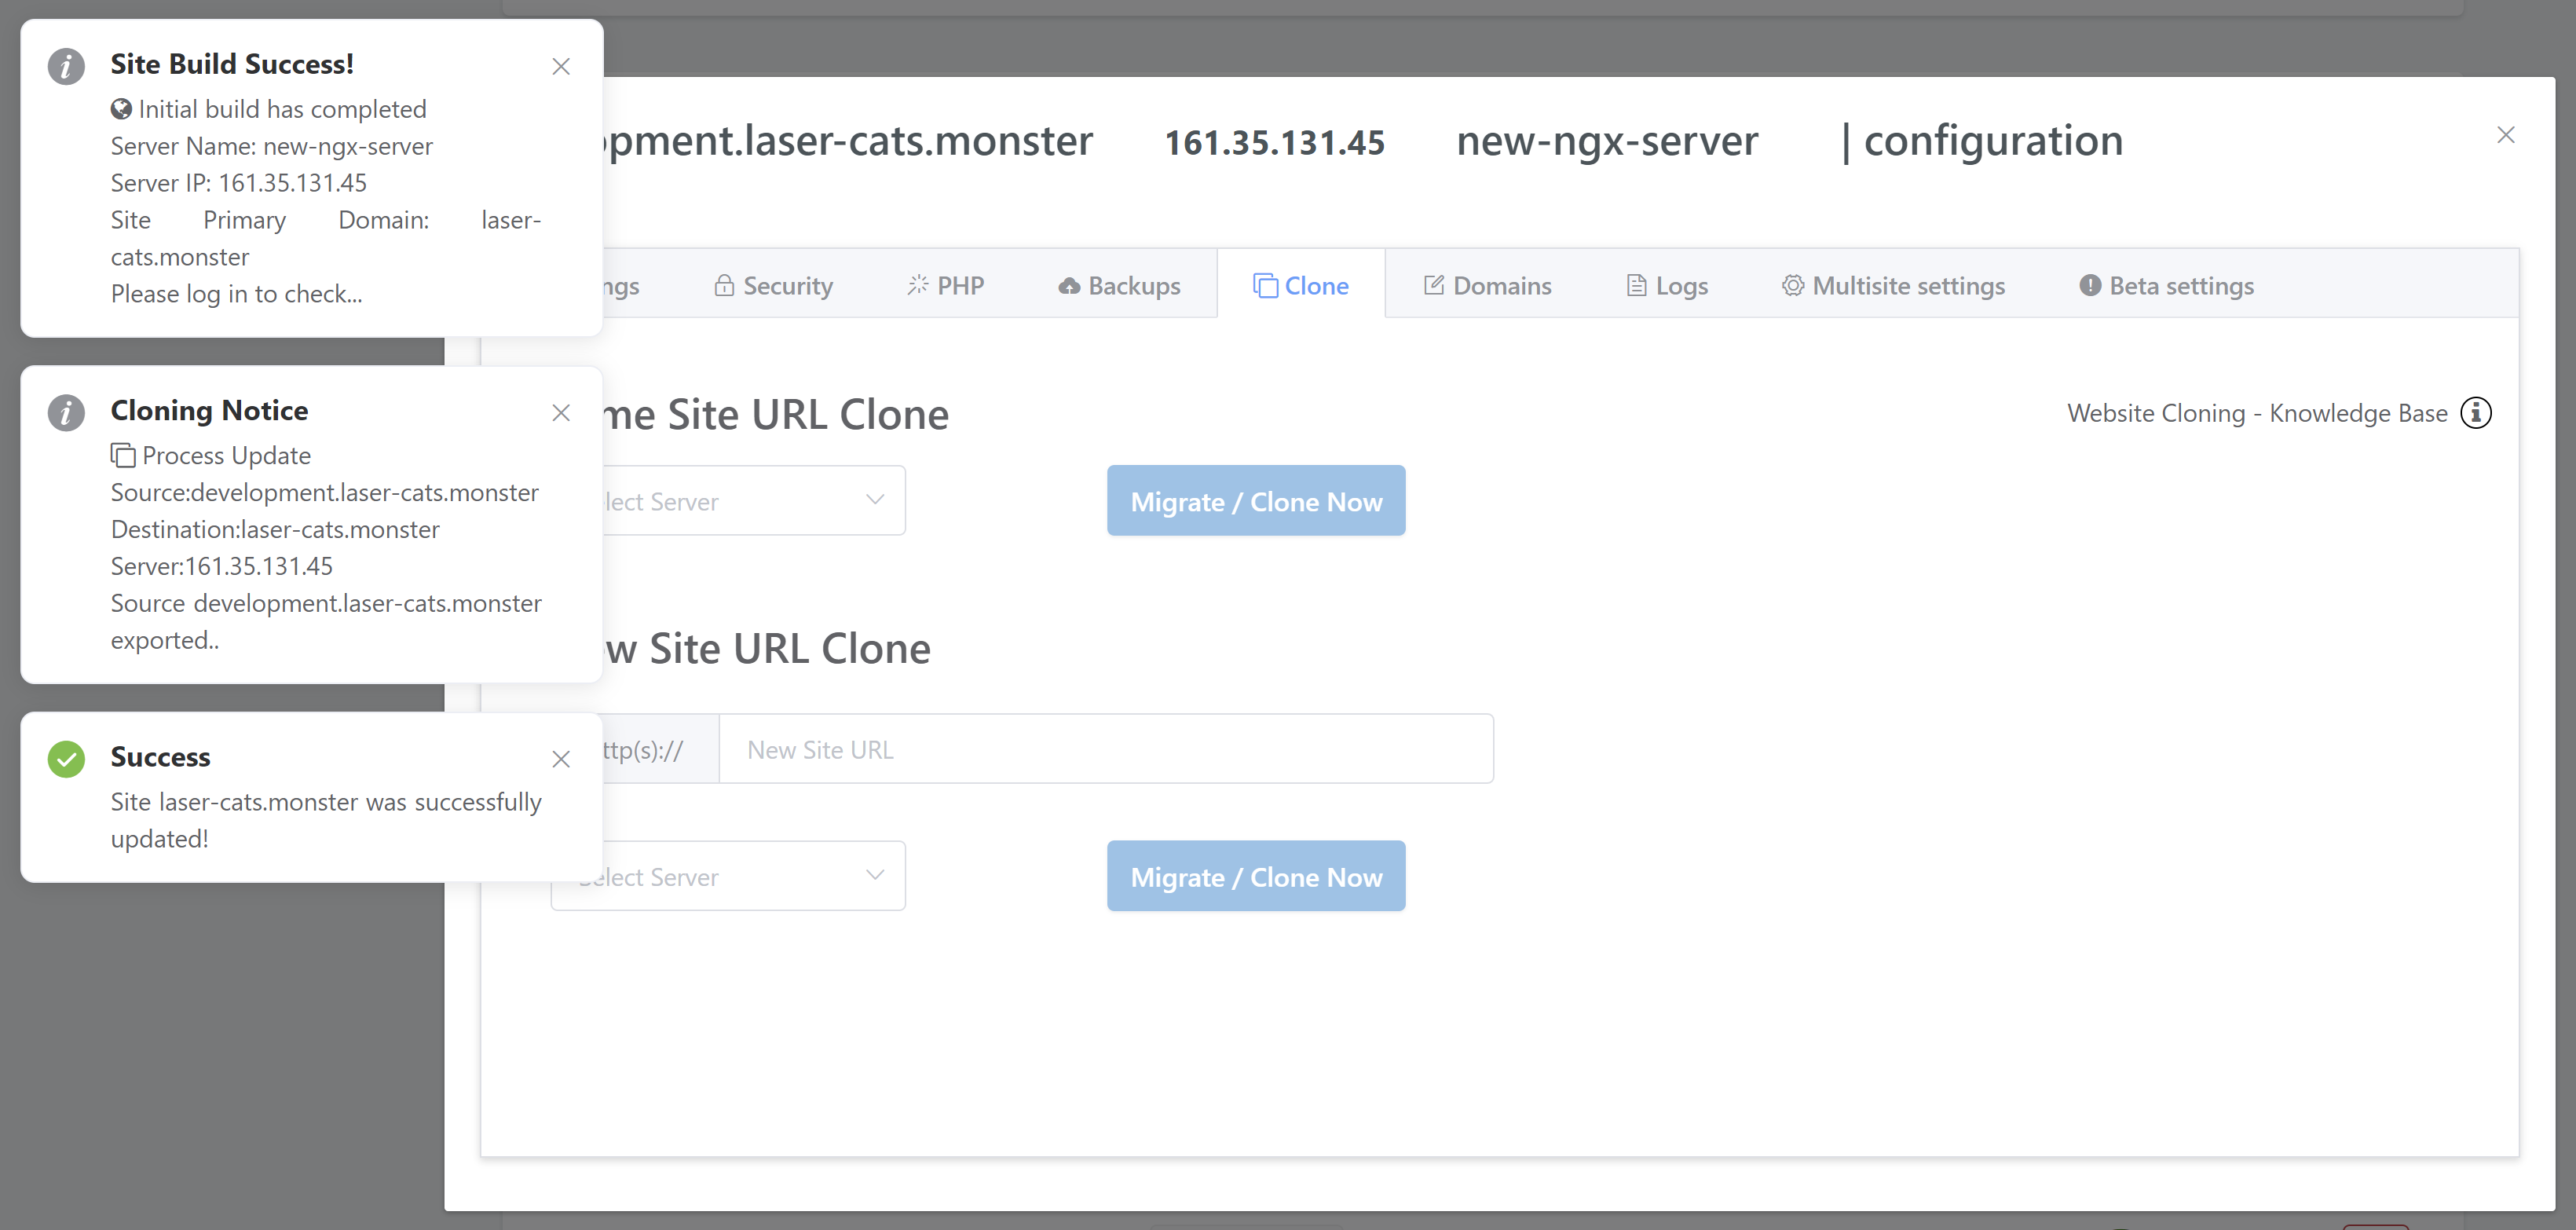This screenshot has height=1230, width=2576.
Task: Expand Select Server dropdown under New Site URL Clone
Action: coord(728,876)
